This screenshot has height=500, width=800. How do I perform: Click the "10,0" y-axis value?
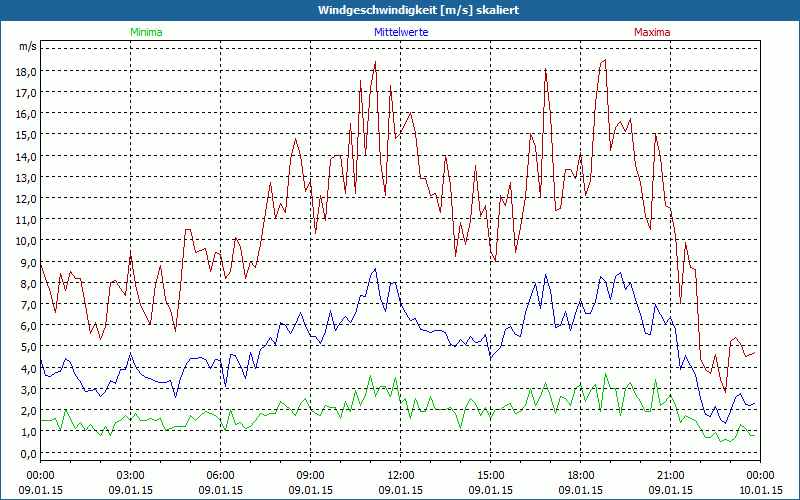[x=28, y=242]
